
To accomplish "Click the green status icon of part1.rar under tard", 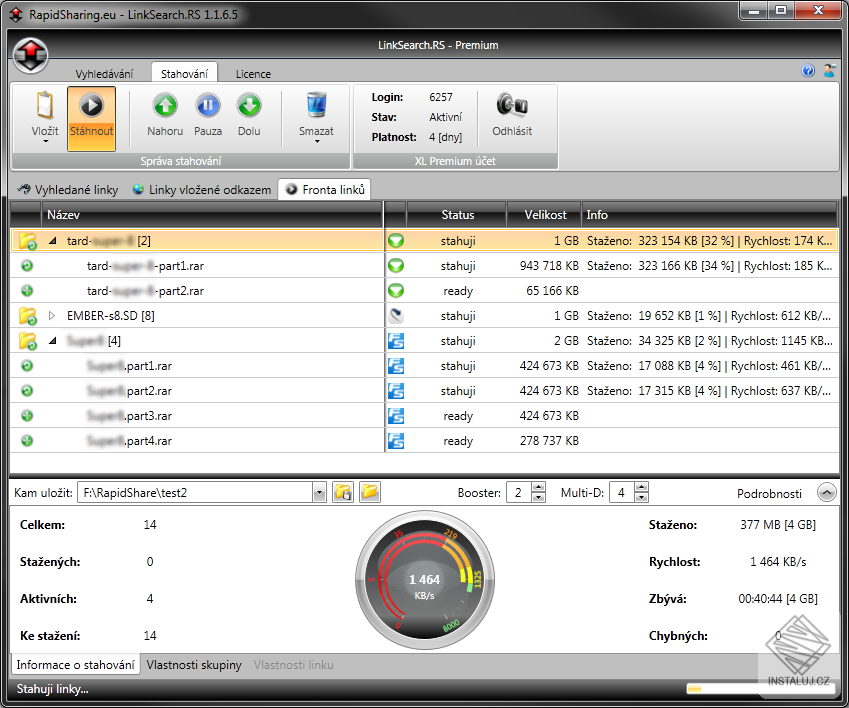I will (x=27, y=266).
